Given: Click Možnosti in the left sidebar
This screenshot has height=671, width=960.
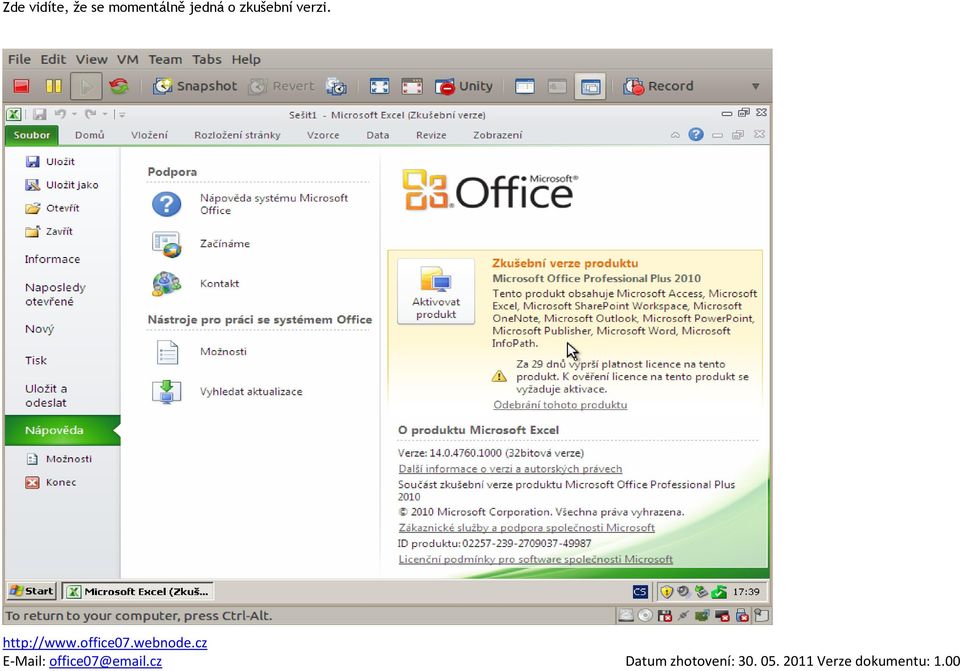Looking at the screenshot, I should pyautogui.click(x=59, y=459).
